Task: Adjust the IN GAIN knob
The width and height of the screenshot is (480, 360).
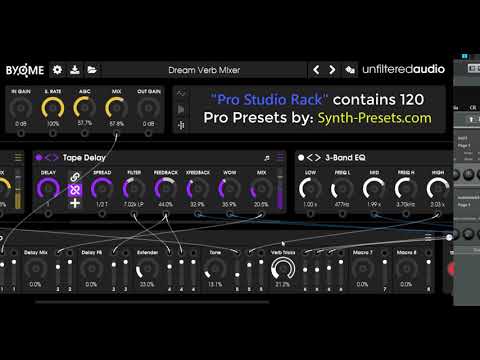Action: pos(21,108)
